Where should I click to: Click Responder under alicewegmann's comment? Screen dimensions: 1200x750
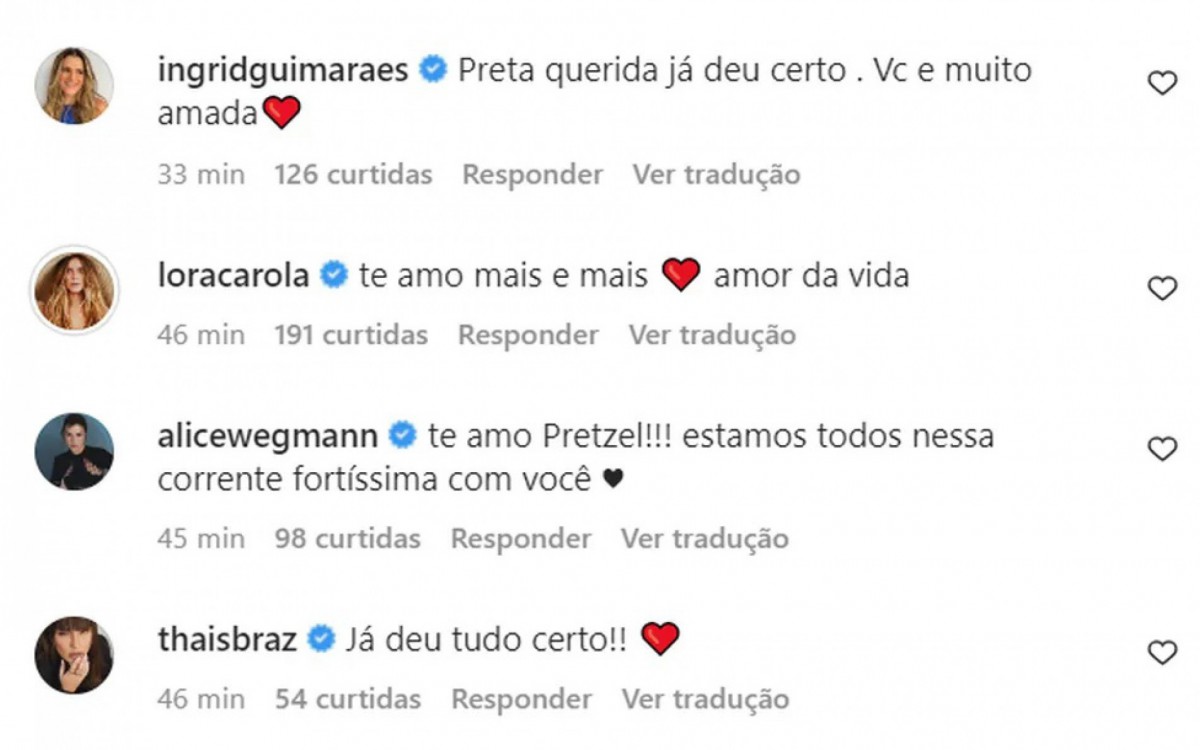520,539
